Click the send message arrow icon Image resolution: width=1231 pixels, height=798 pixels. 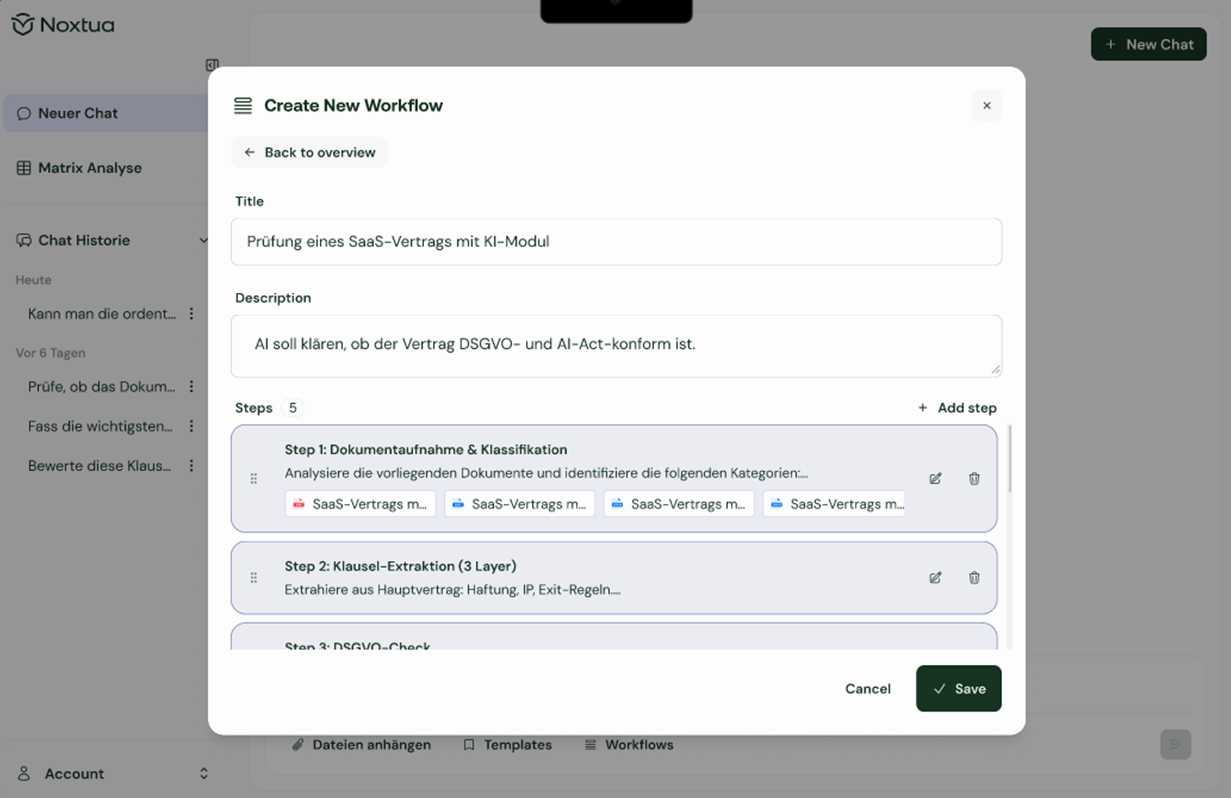[1175, 744]
